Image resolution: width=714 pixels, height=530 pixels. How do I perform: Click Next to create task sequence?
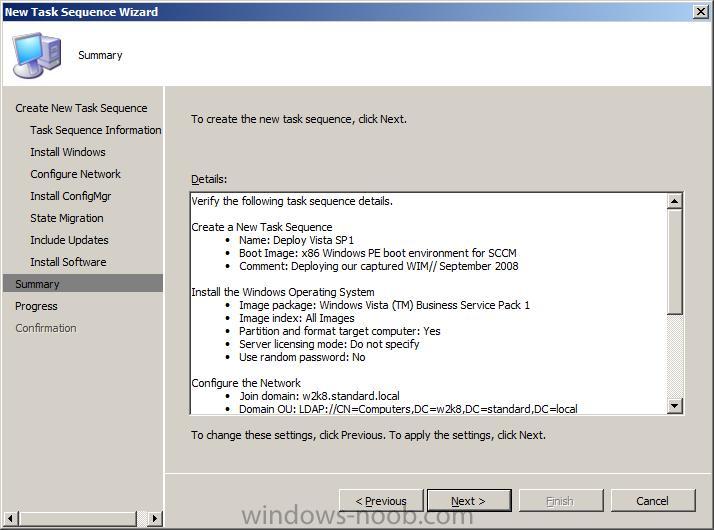[x=469, y=501]
